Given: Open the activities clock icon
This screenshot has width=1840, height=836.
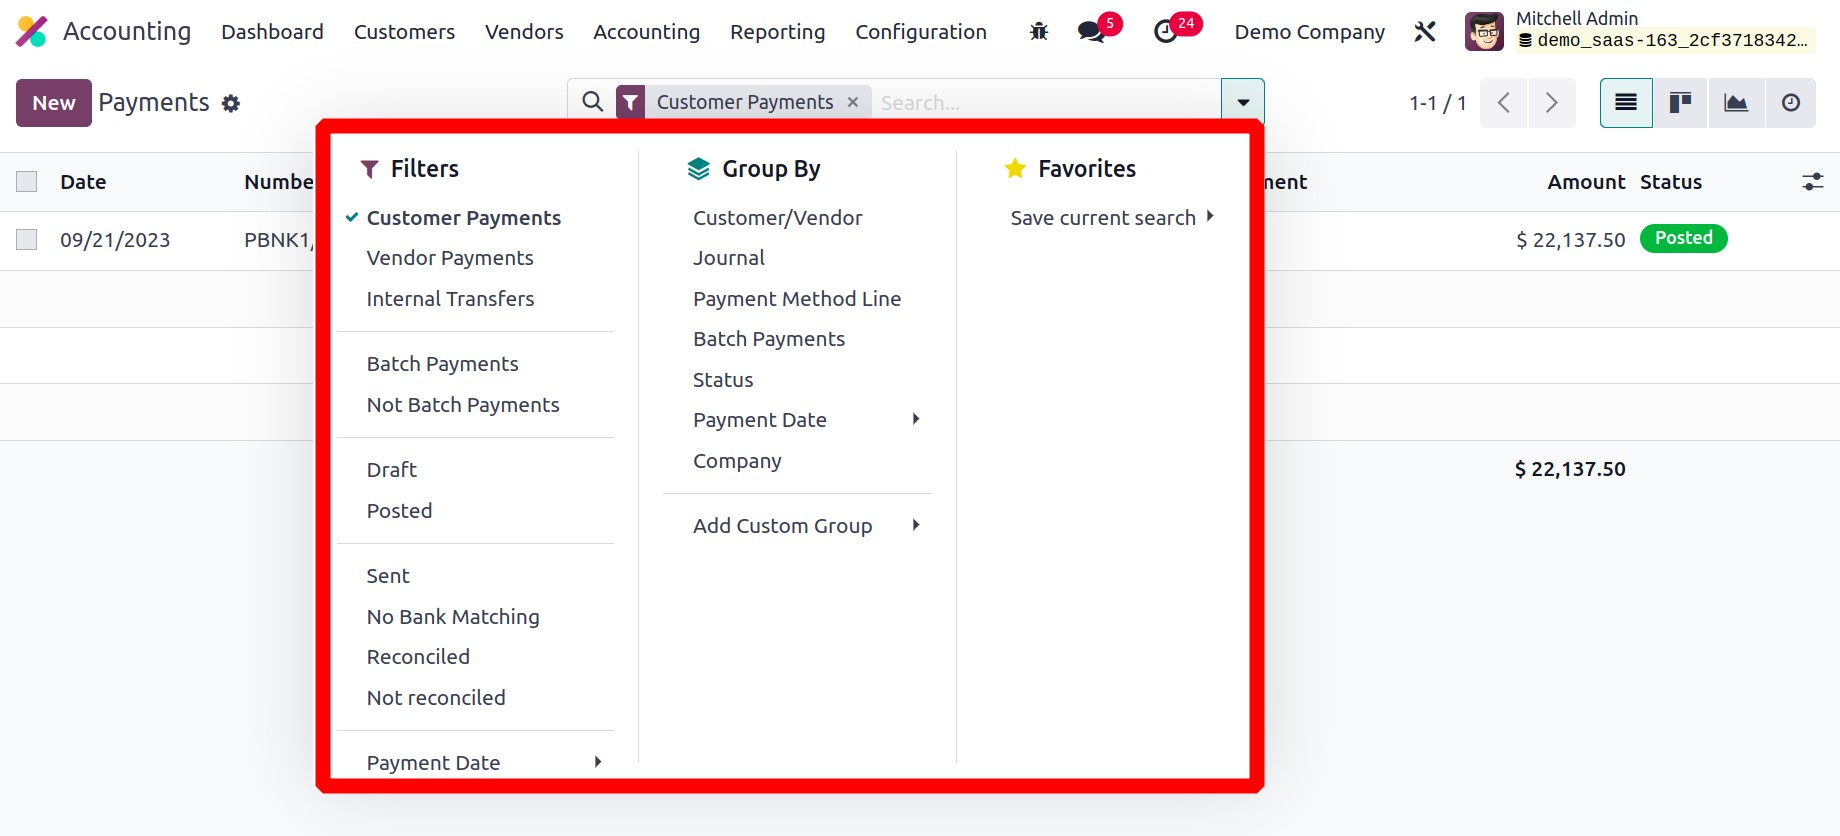Looking at the screenshot, I should 1165,32.
